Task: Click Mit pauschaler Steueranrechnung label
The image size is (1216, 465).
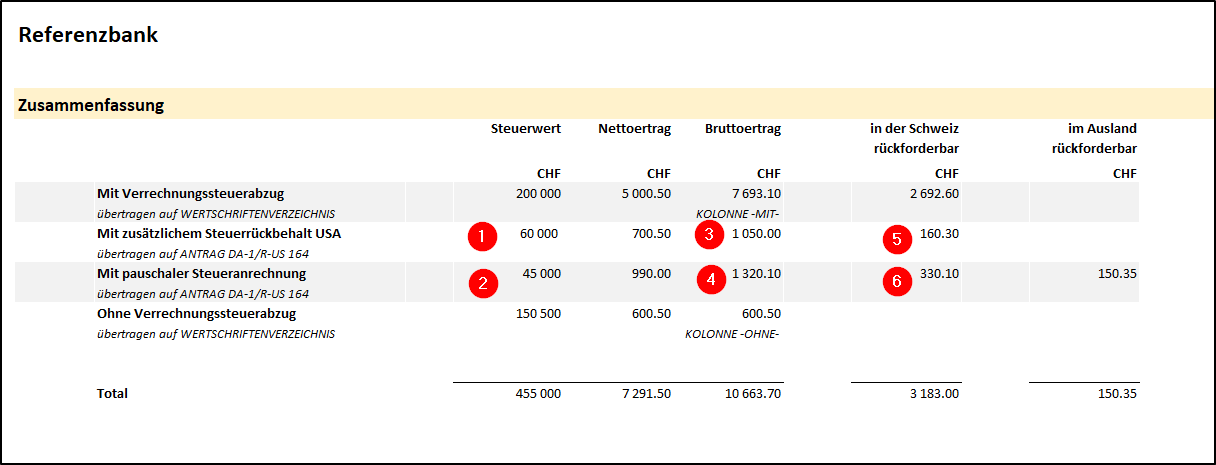Action: pyautogui.click(x=201, y=273)
